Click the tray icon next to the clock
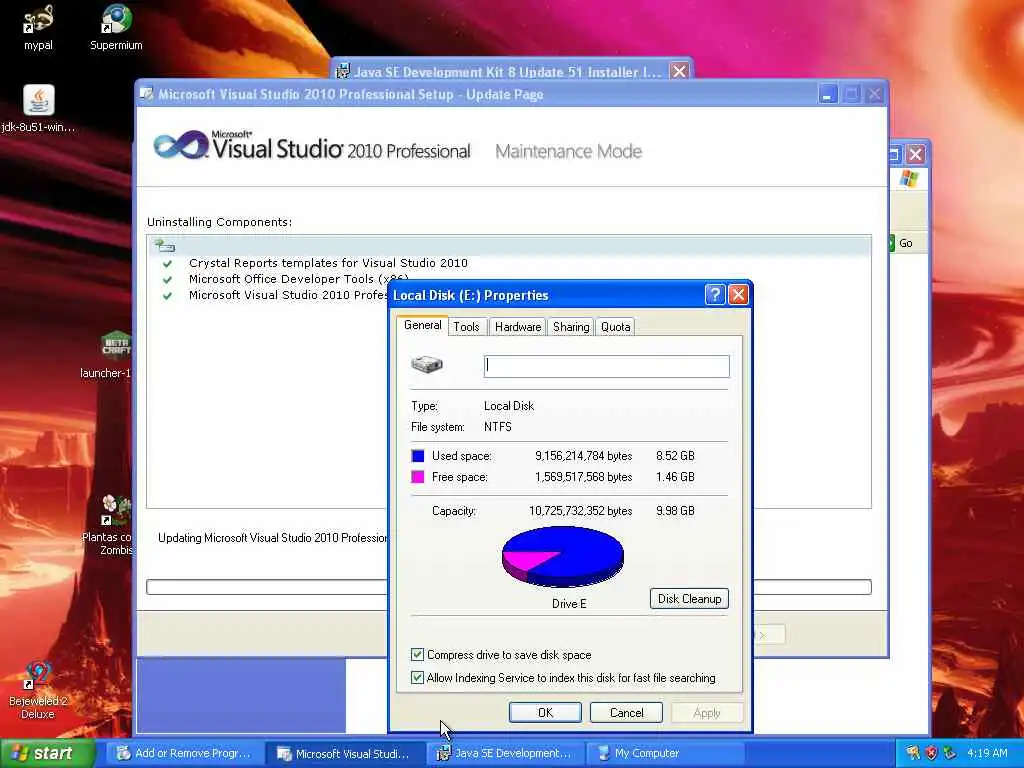The image size is (1024, 768). click(x=949, y=753)
